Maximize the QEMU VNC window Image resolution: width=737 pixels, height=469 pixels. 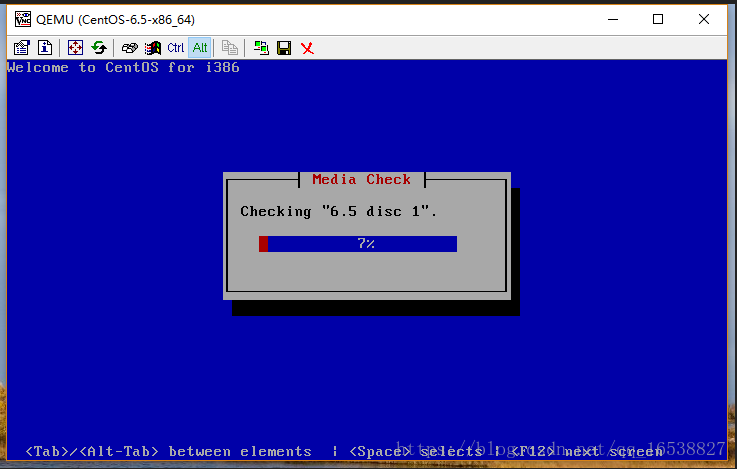click(x=658, y=19)
